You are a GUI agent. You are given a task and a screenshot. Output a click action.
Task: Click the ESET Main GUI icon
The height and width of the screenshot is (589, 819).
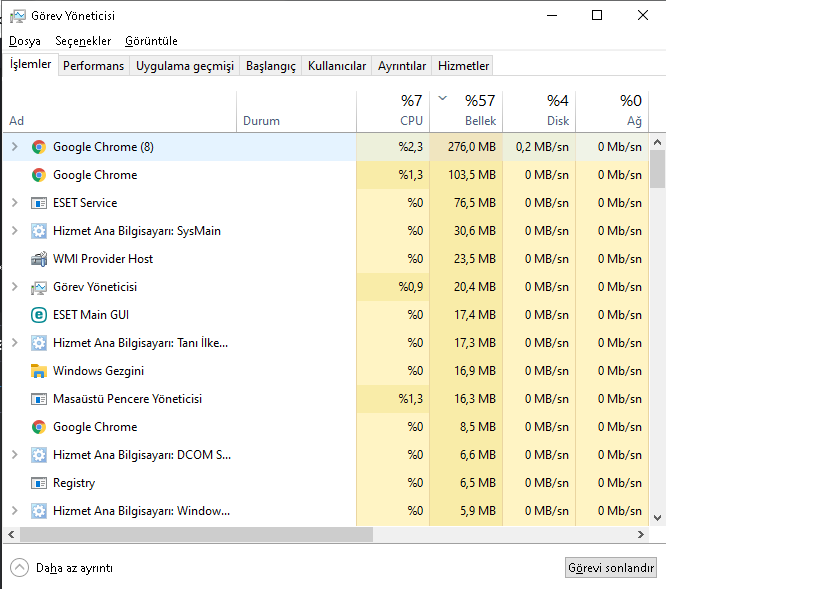pos(39,315)
